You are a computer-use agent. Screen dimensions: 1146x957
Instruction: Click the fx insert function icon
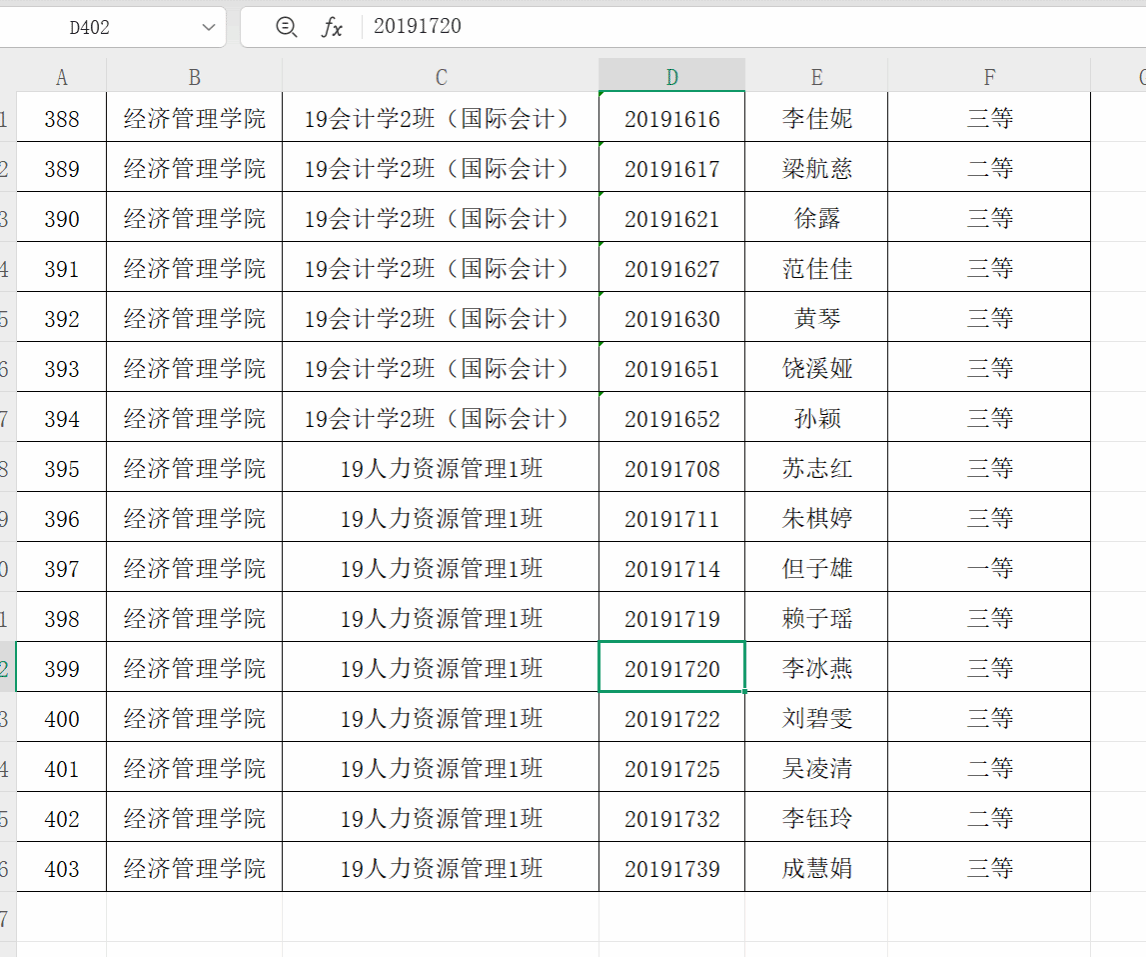tap(332, 27)
